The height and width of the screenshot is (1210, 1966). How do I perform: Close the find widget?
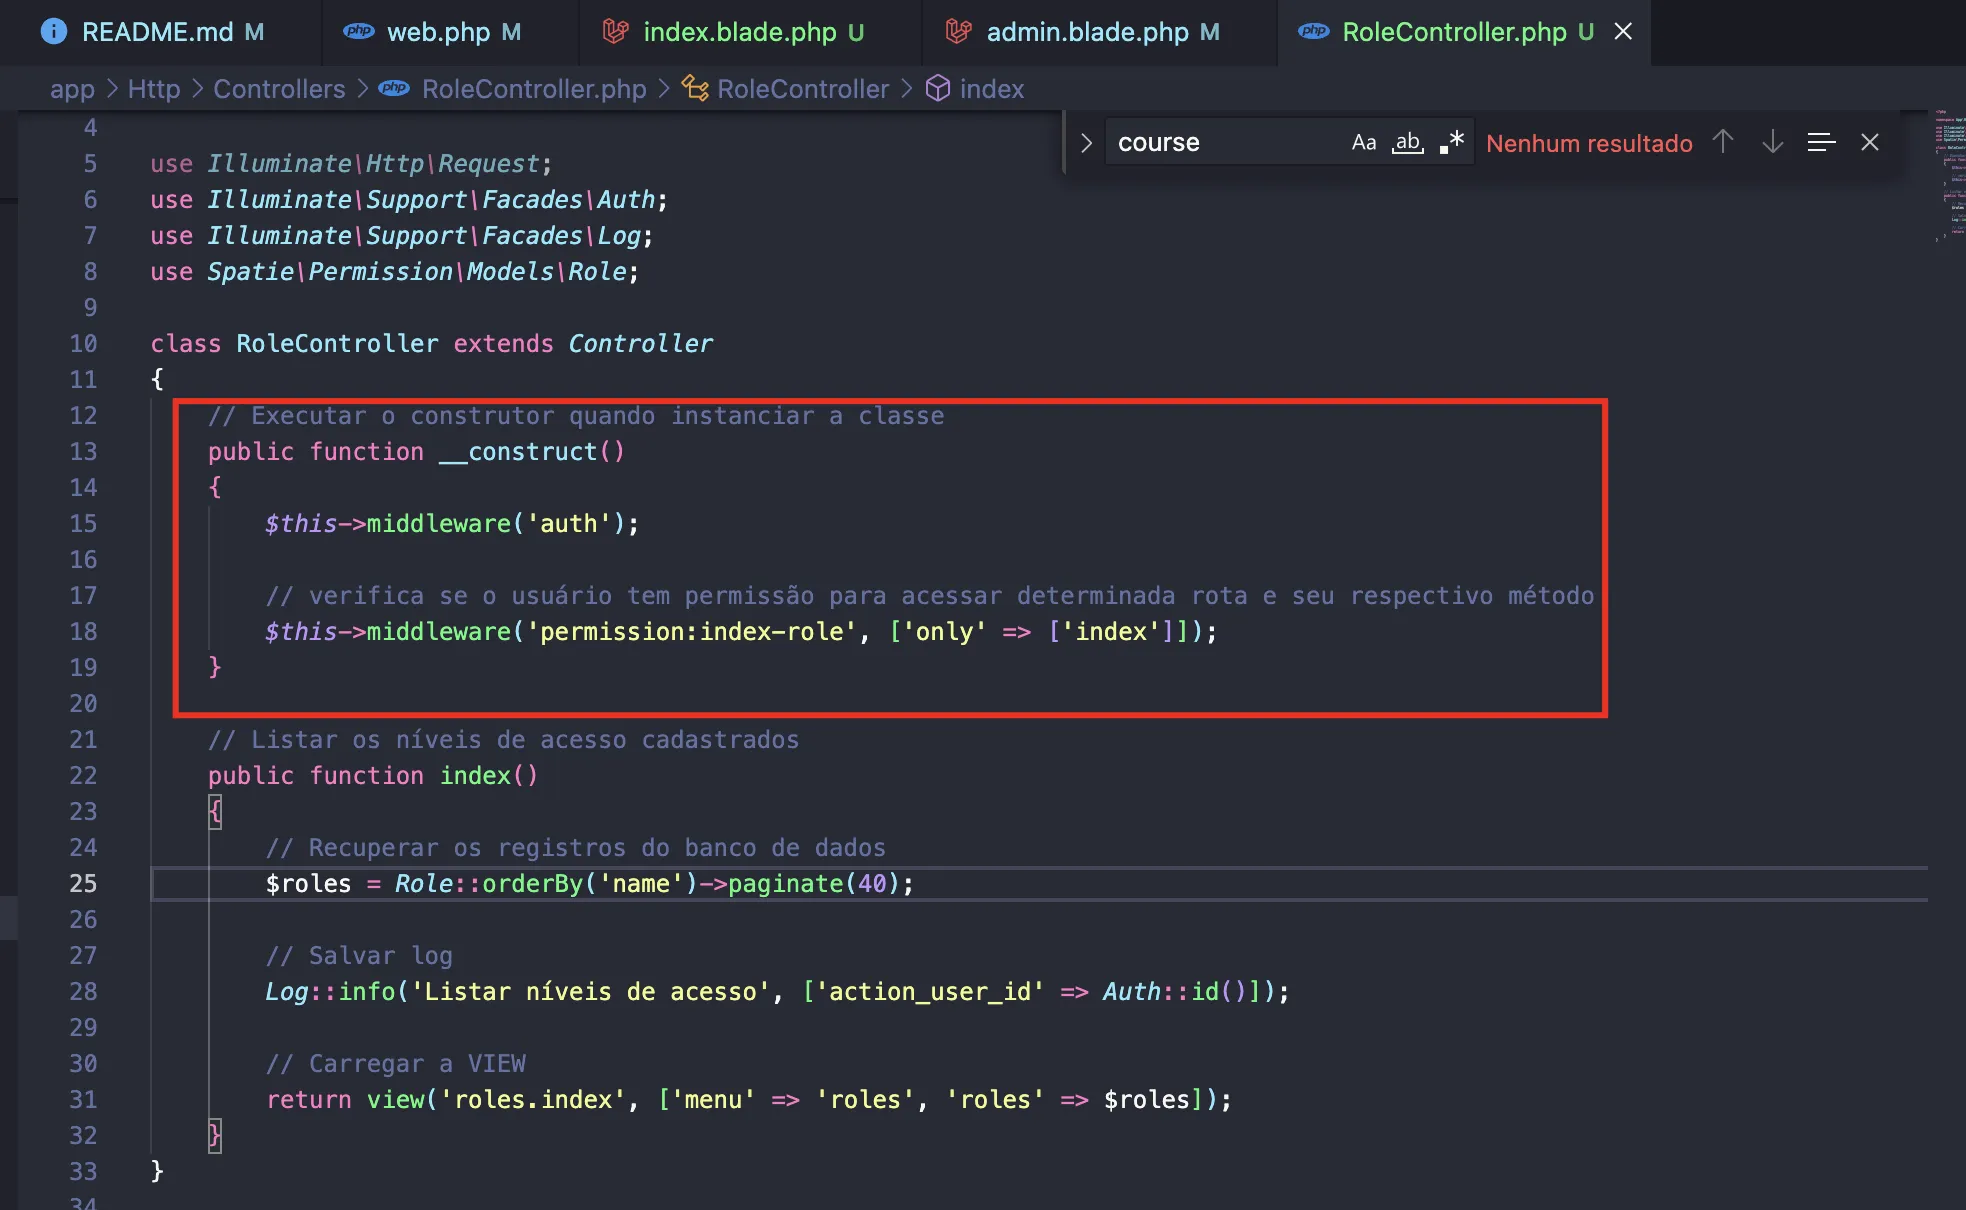1869,143
